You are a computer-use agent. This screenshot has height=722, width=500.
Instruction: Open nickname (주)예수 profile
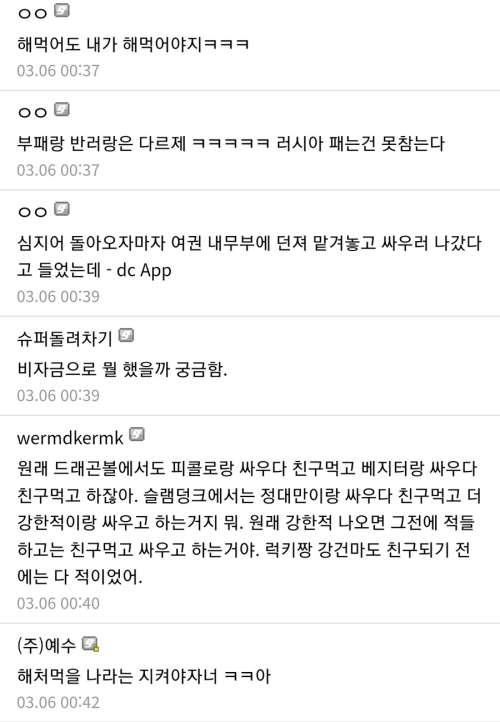point(46,646)
